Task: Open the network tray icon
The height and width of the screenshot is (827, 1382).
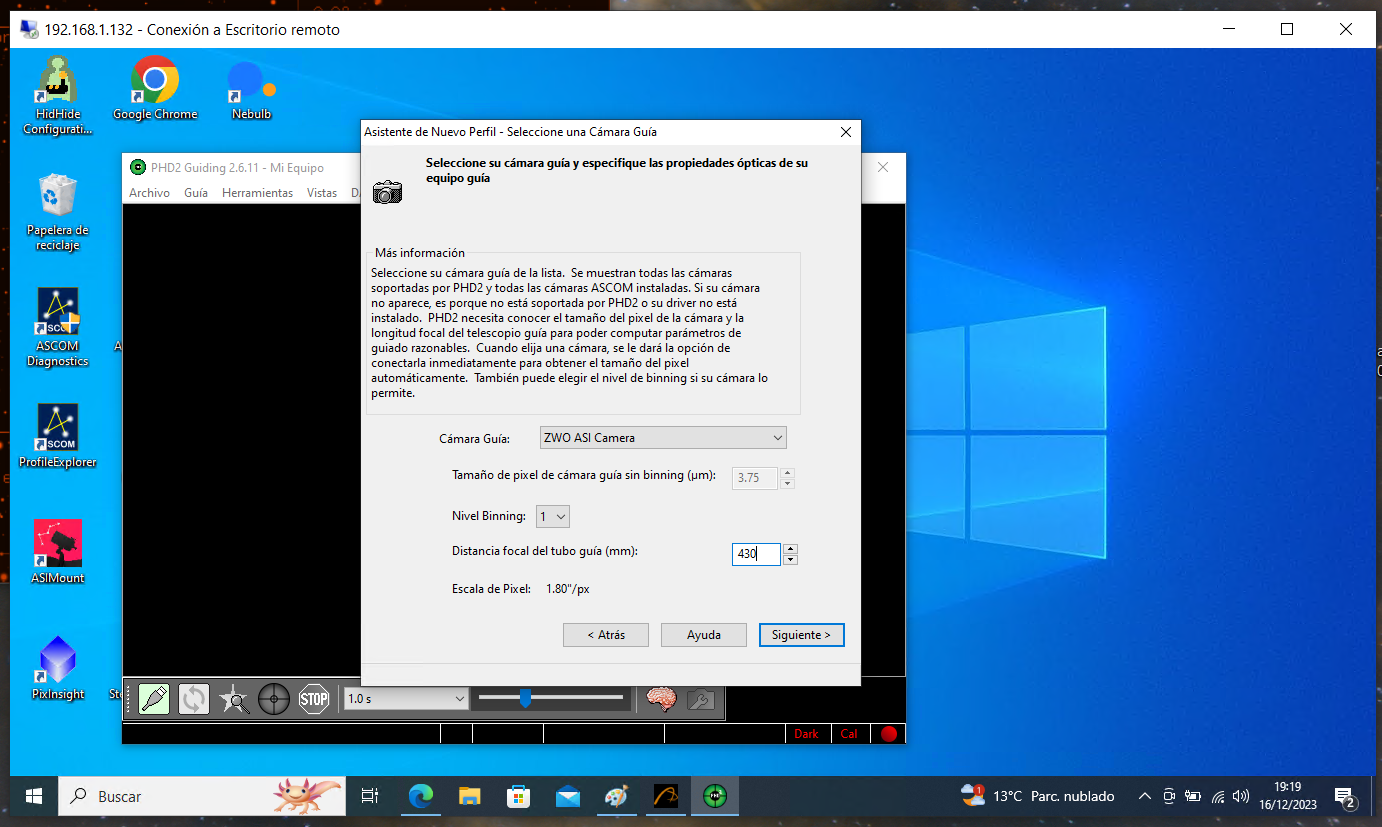Action: (1217, 797)
